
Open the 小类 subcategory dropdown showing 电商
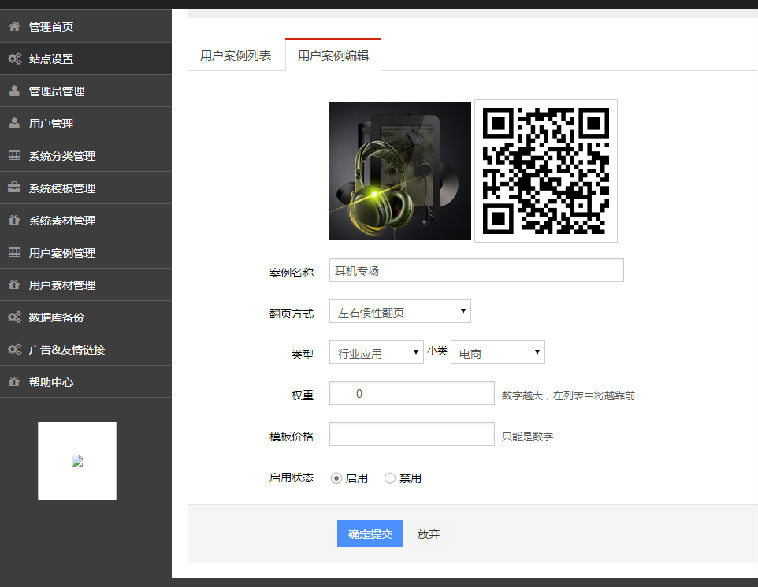[x=497, y=352]
